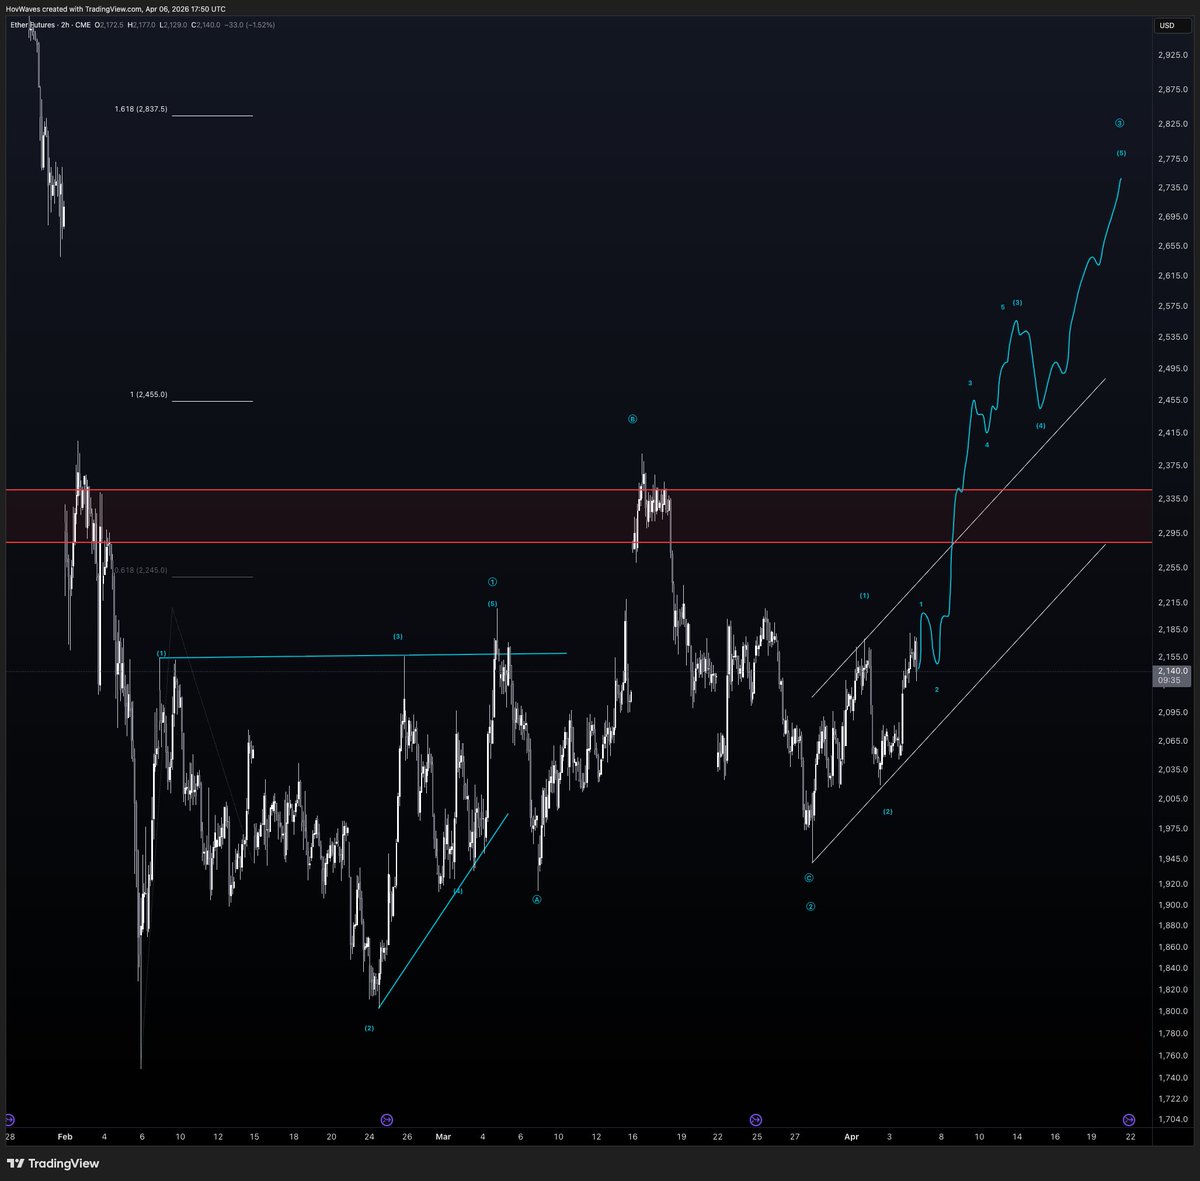Click the purple arrow marker below Mar 25
Viewport: 1200px width, 1181px height.
[754, 1120]
